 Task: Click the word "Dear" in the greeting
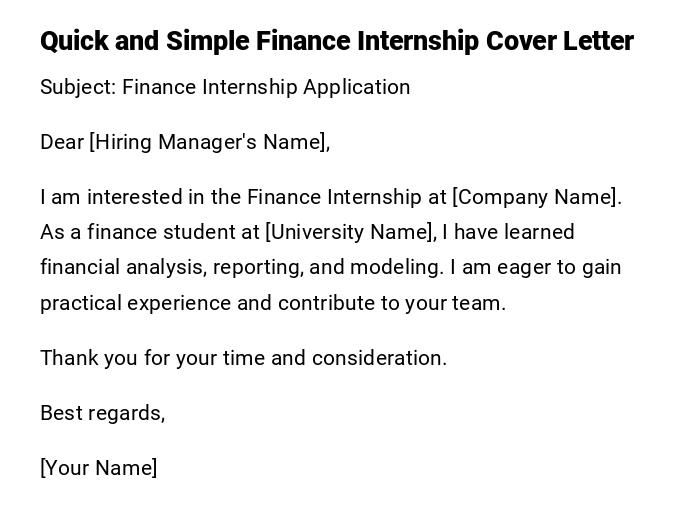[62, 142]
